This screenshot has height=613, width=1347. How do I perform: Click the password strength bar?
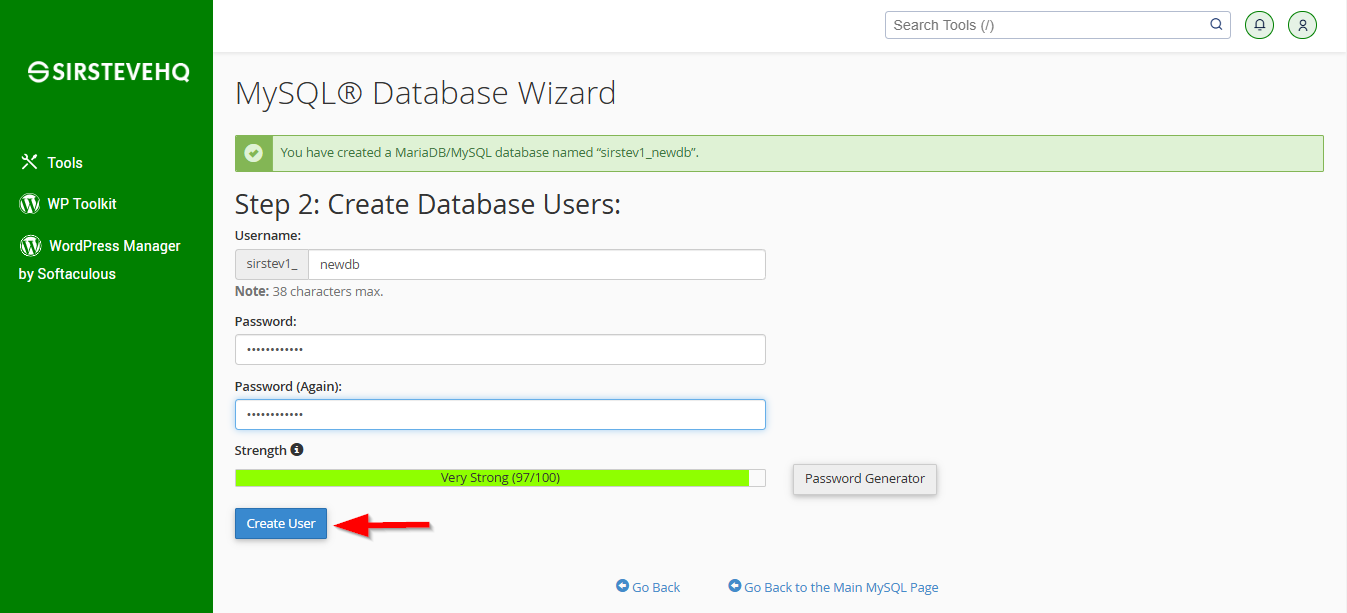(500, 478)
